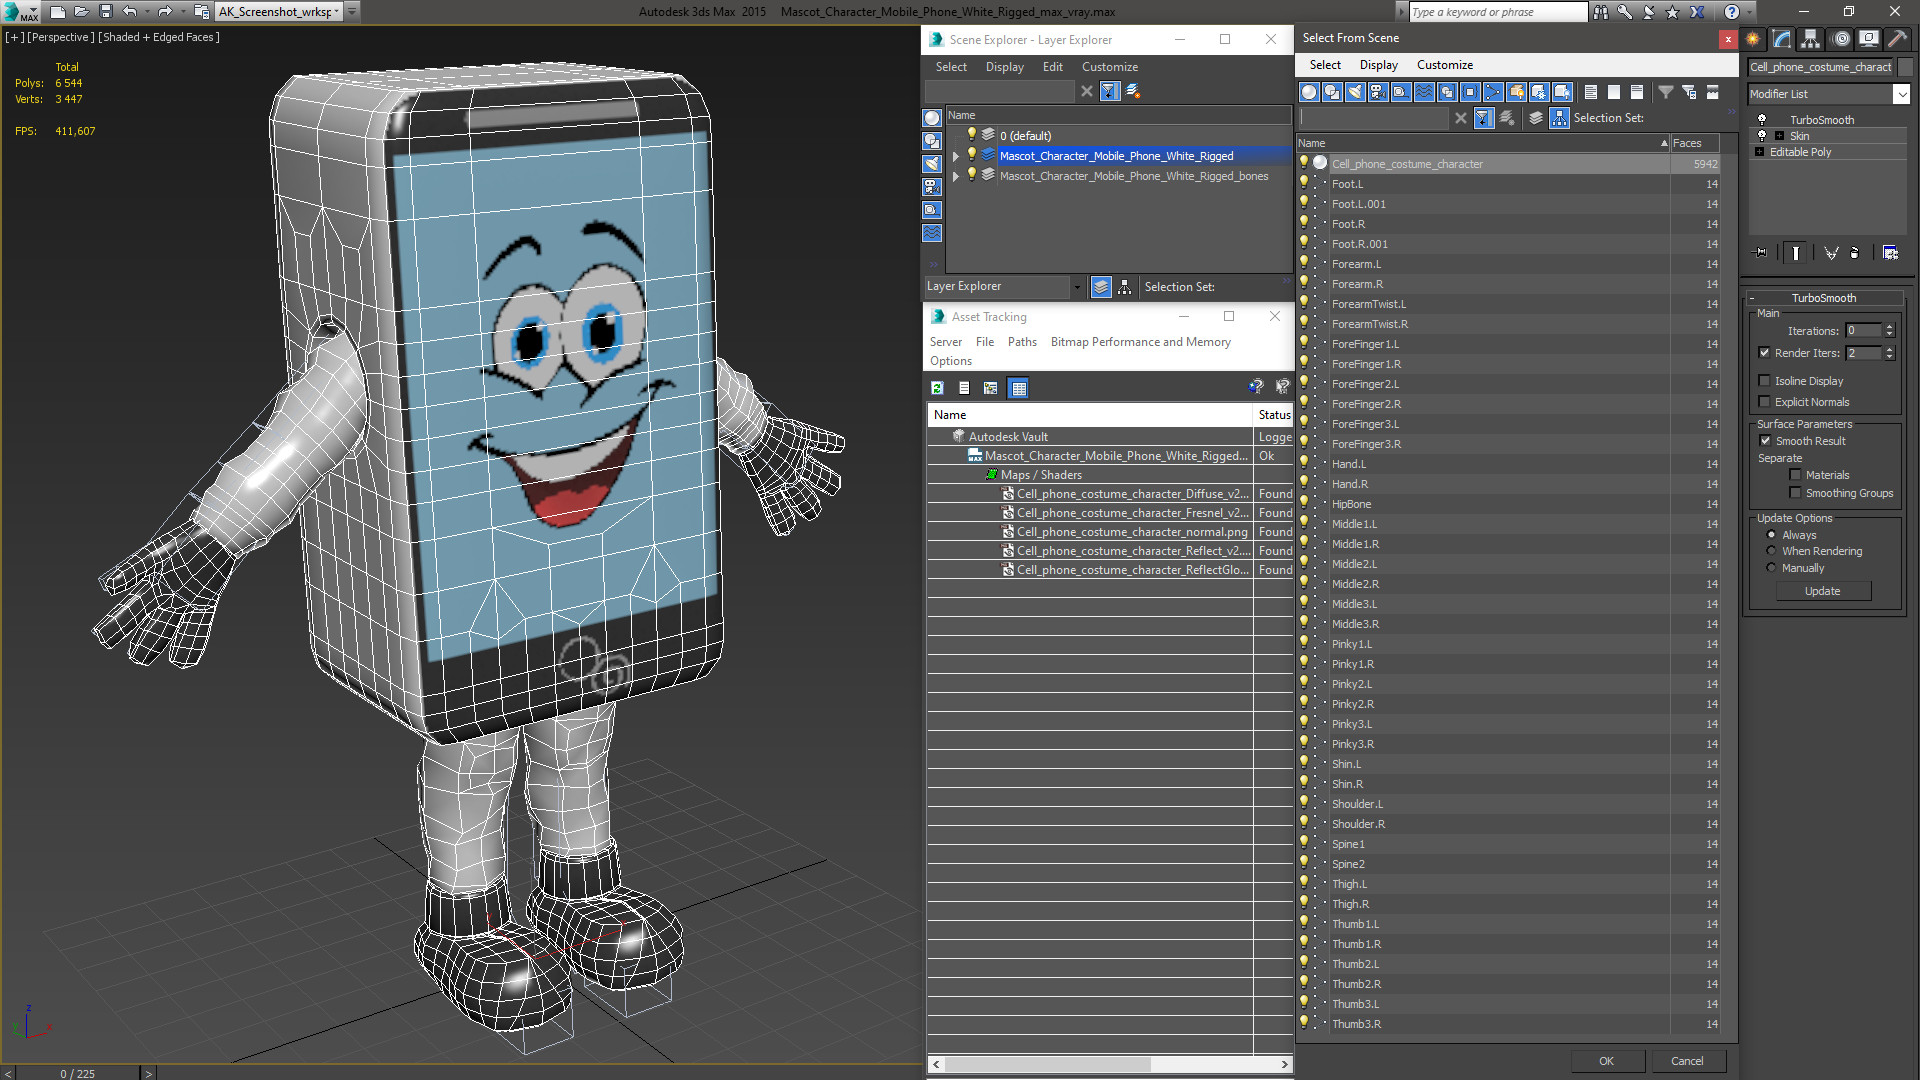Image resolution: width=1920 pixels, height=1080 pixels.
Task: Open the Motion command panel tab
Action: coord(1841,39)
